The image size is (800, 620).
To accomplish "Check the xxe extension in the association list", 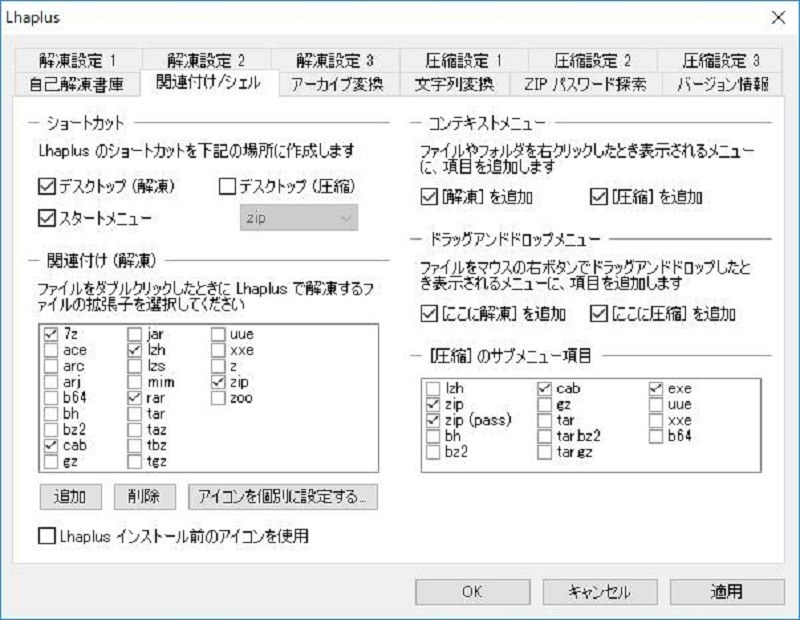I will pyautogui.click(x=218, y=350).
